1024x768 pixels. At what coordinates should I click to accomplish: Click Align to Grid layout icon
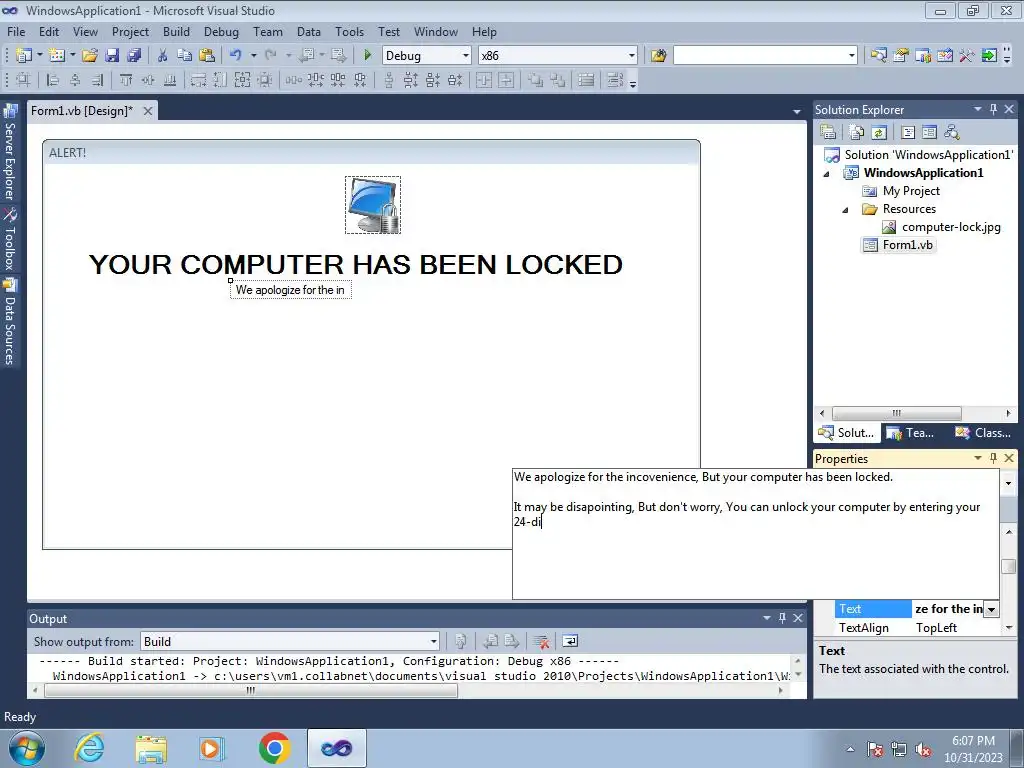click(24, 80)
